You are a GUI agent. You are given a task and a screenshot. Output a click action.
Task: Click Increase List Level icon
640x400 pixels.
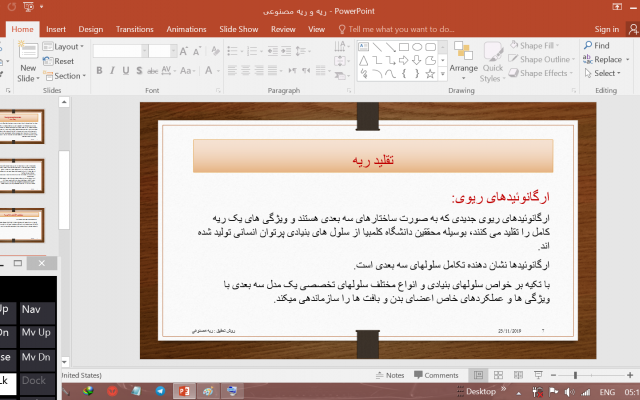coord(286,51)
